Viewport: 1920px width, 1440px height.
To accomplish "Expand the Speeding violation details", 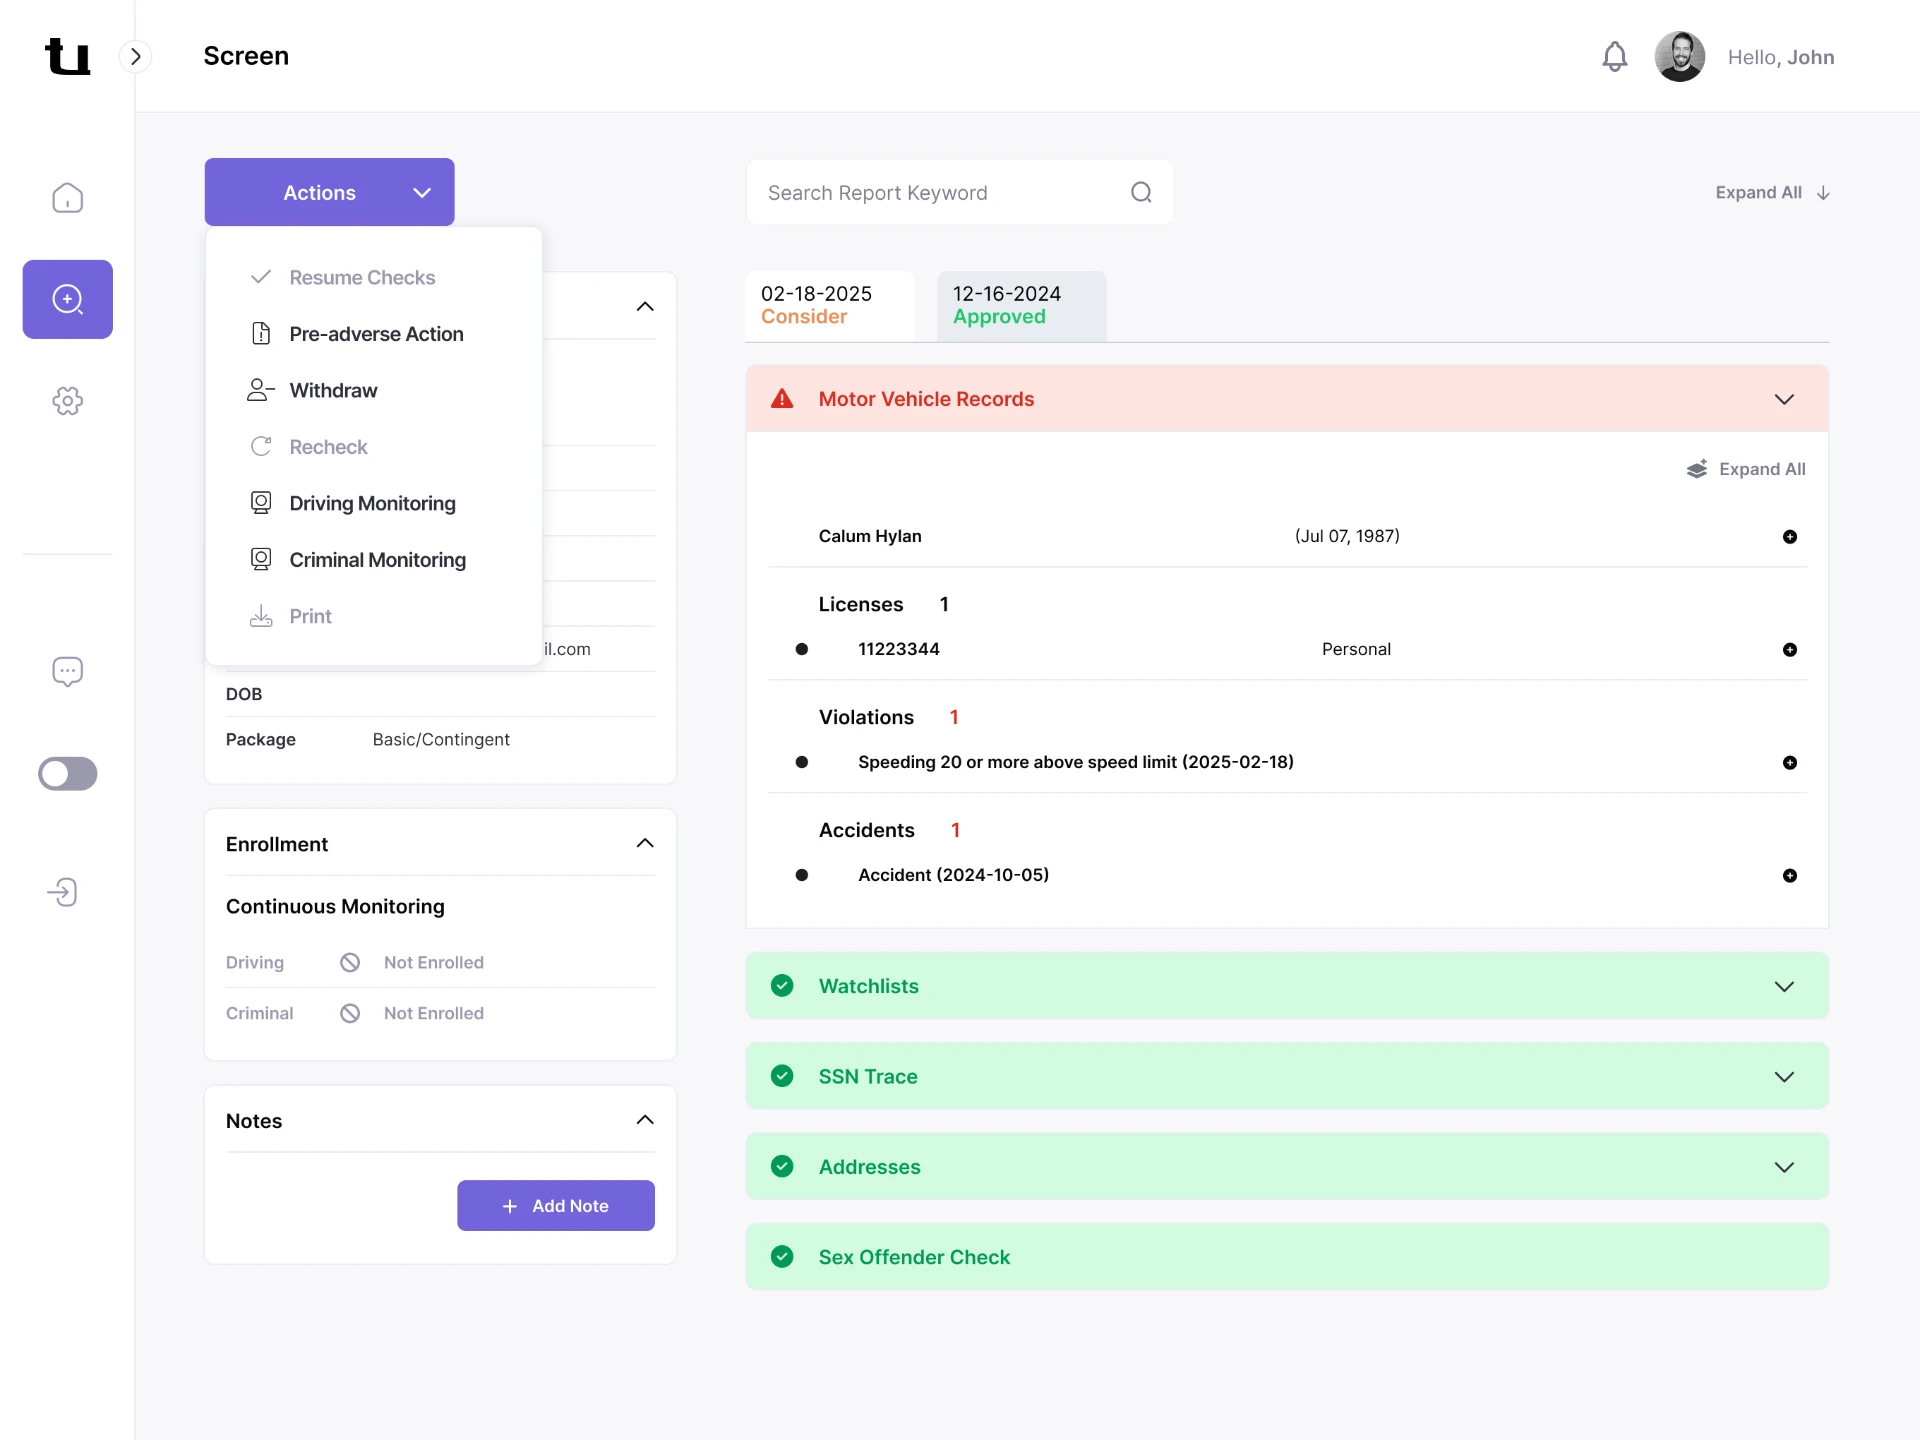I will tap(1789, 763).
